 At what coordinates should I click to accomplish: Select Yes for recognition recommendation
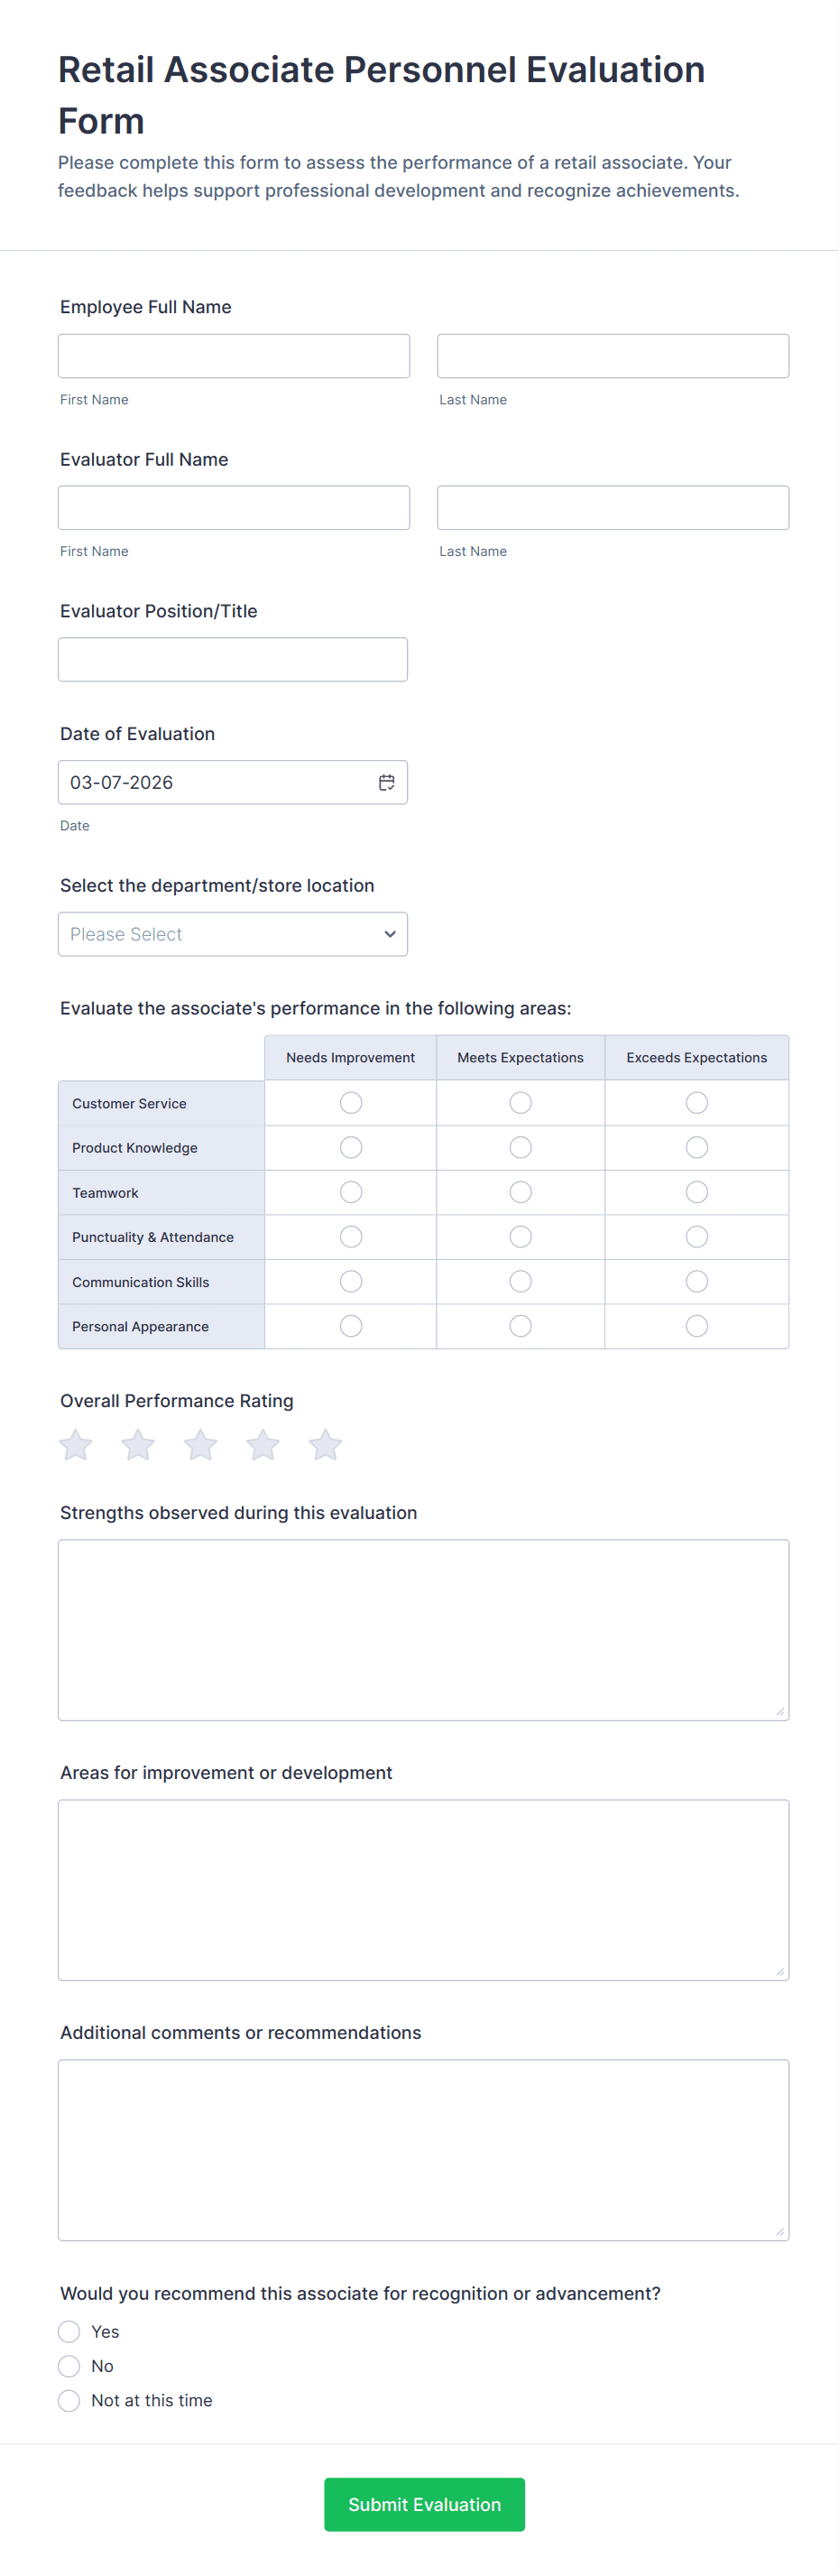(69, 2332)
